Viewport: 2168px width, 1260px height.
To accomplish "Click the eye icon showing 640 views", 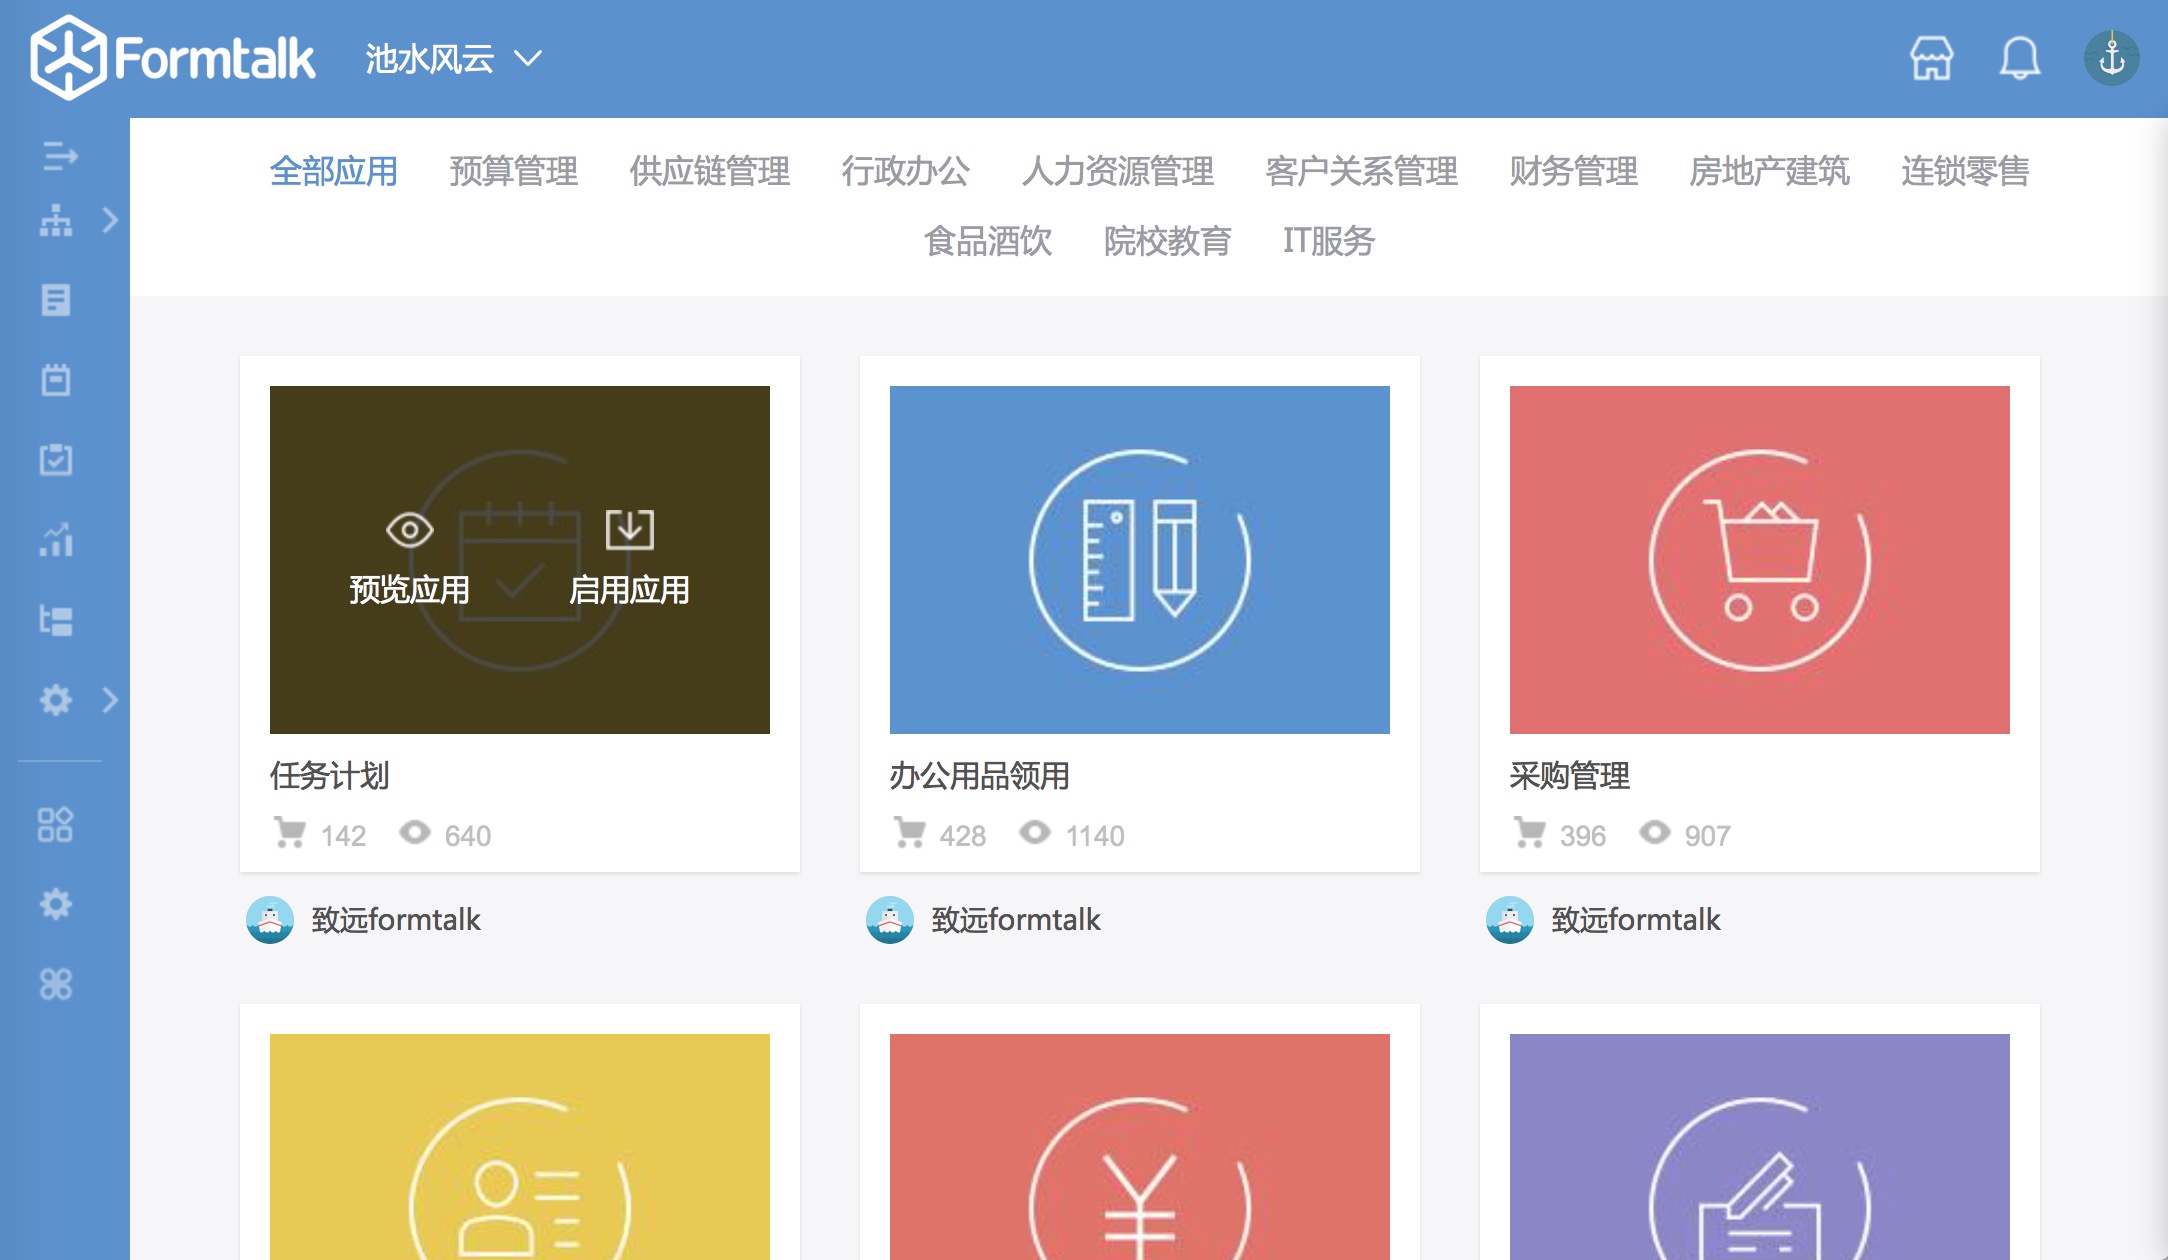I will point(415,832).
